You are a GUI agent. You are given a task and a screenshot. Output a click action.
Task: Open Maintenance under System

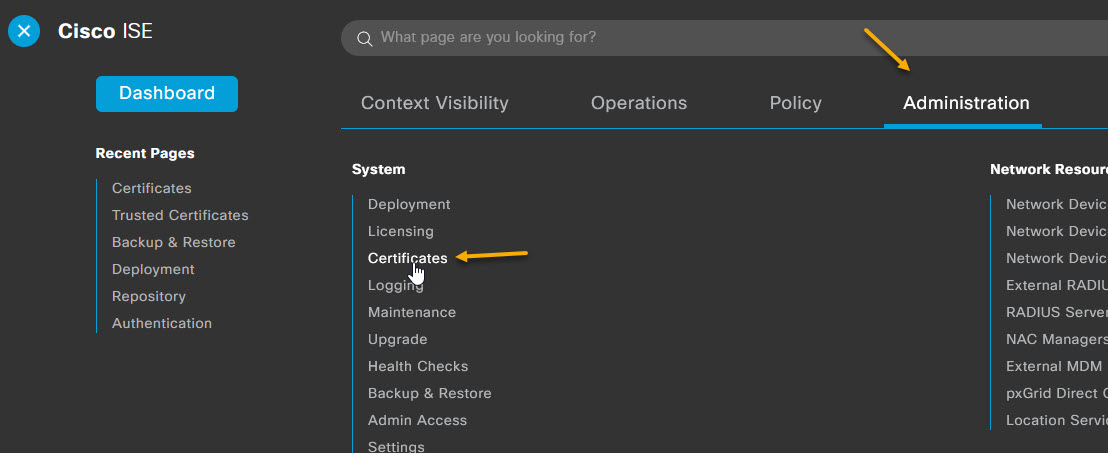pos(412,312)
